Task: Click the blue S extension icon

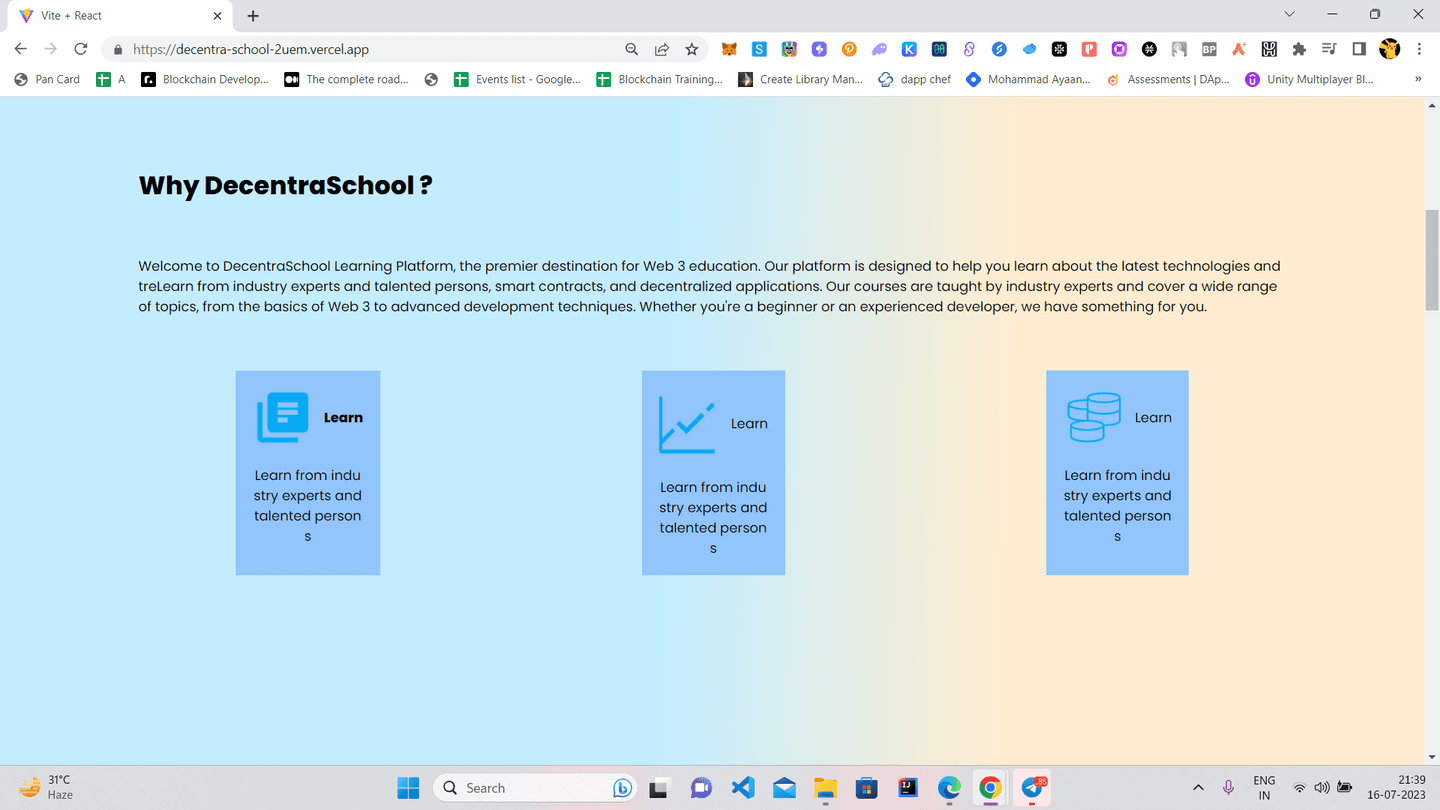Action: click(x=760, y=49)
